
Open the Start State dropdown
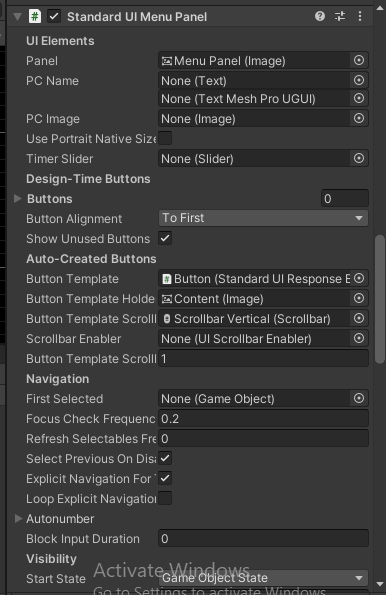coord(263,578)
